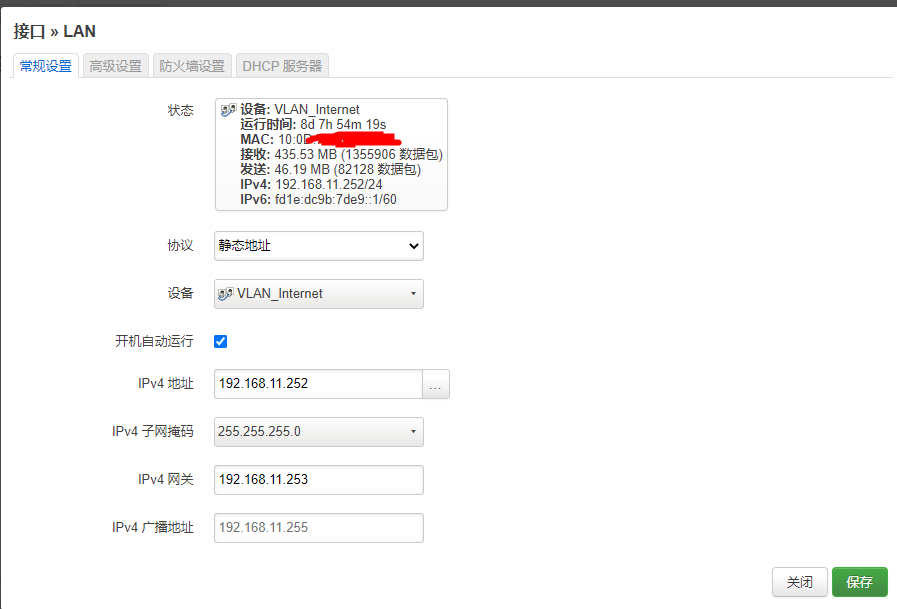
Task: Switch to the 高级设置 tab
Action: coord(116,66)
